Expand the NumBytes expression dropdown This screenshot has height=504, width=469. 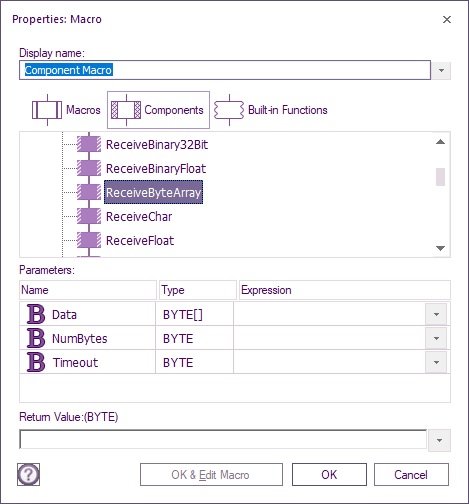[x=436, y=338]
